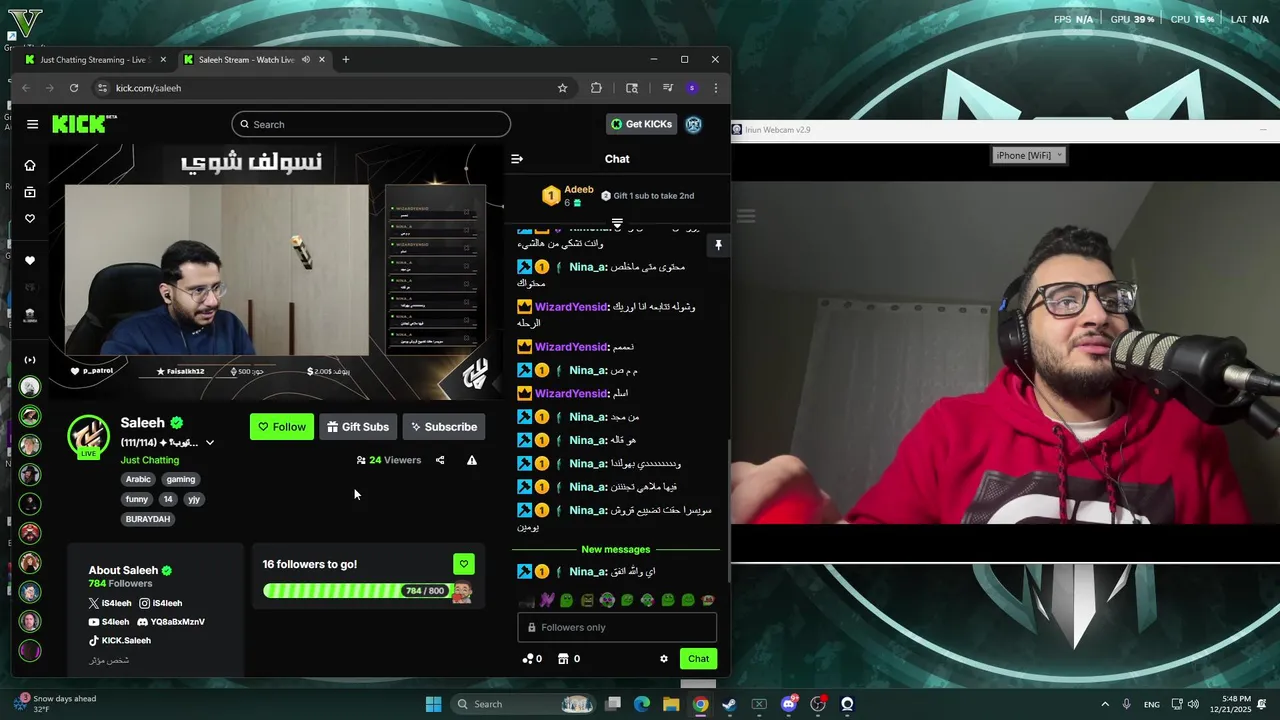Click the Followers only chat input
1280x720 pixels.
coord(617,628)
